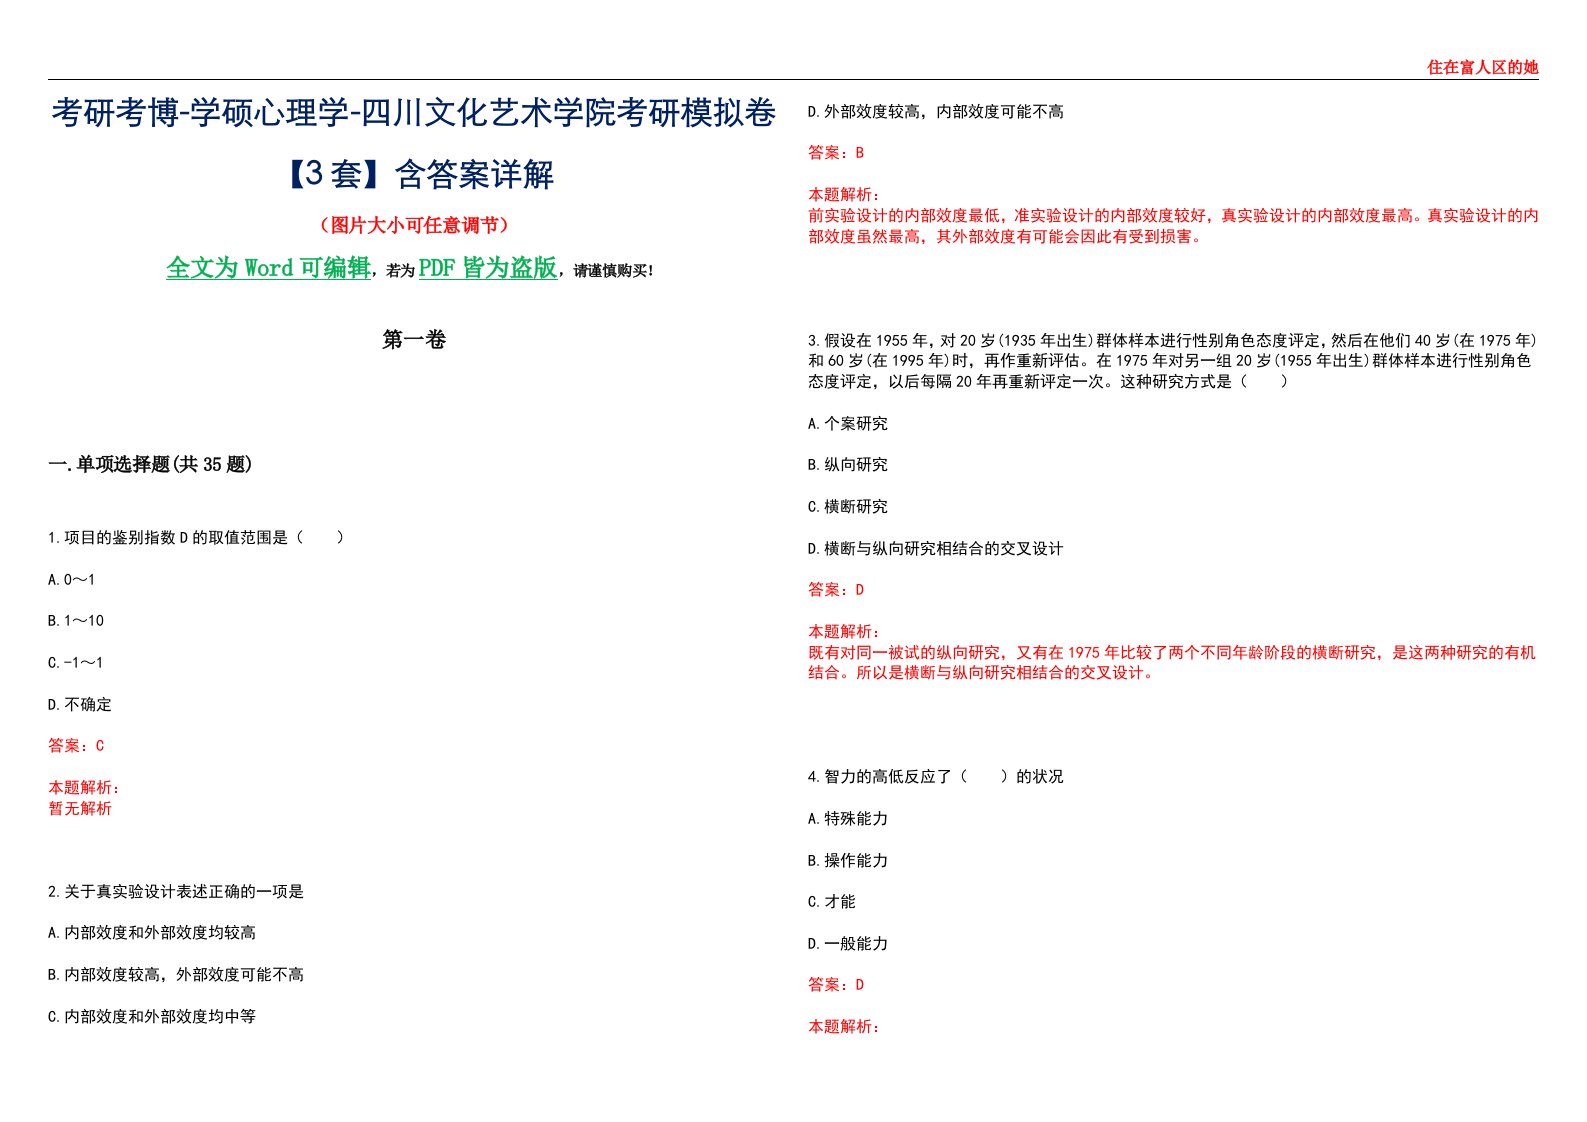Click the section heading 一.单项选择题(共35题)

click(x=150, y=464)
